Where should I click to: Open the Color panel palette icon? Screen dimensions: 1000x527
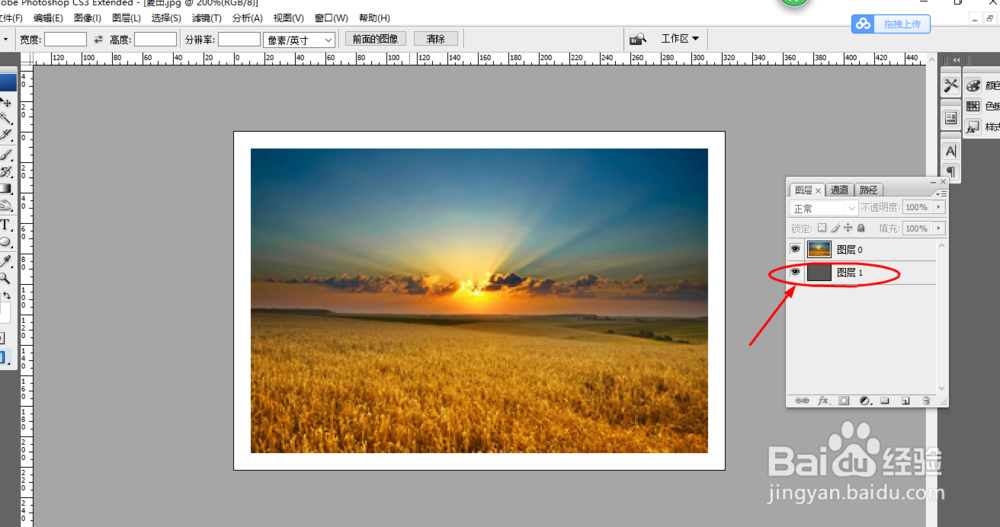click(973, 85)
